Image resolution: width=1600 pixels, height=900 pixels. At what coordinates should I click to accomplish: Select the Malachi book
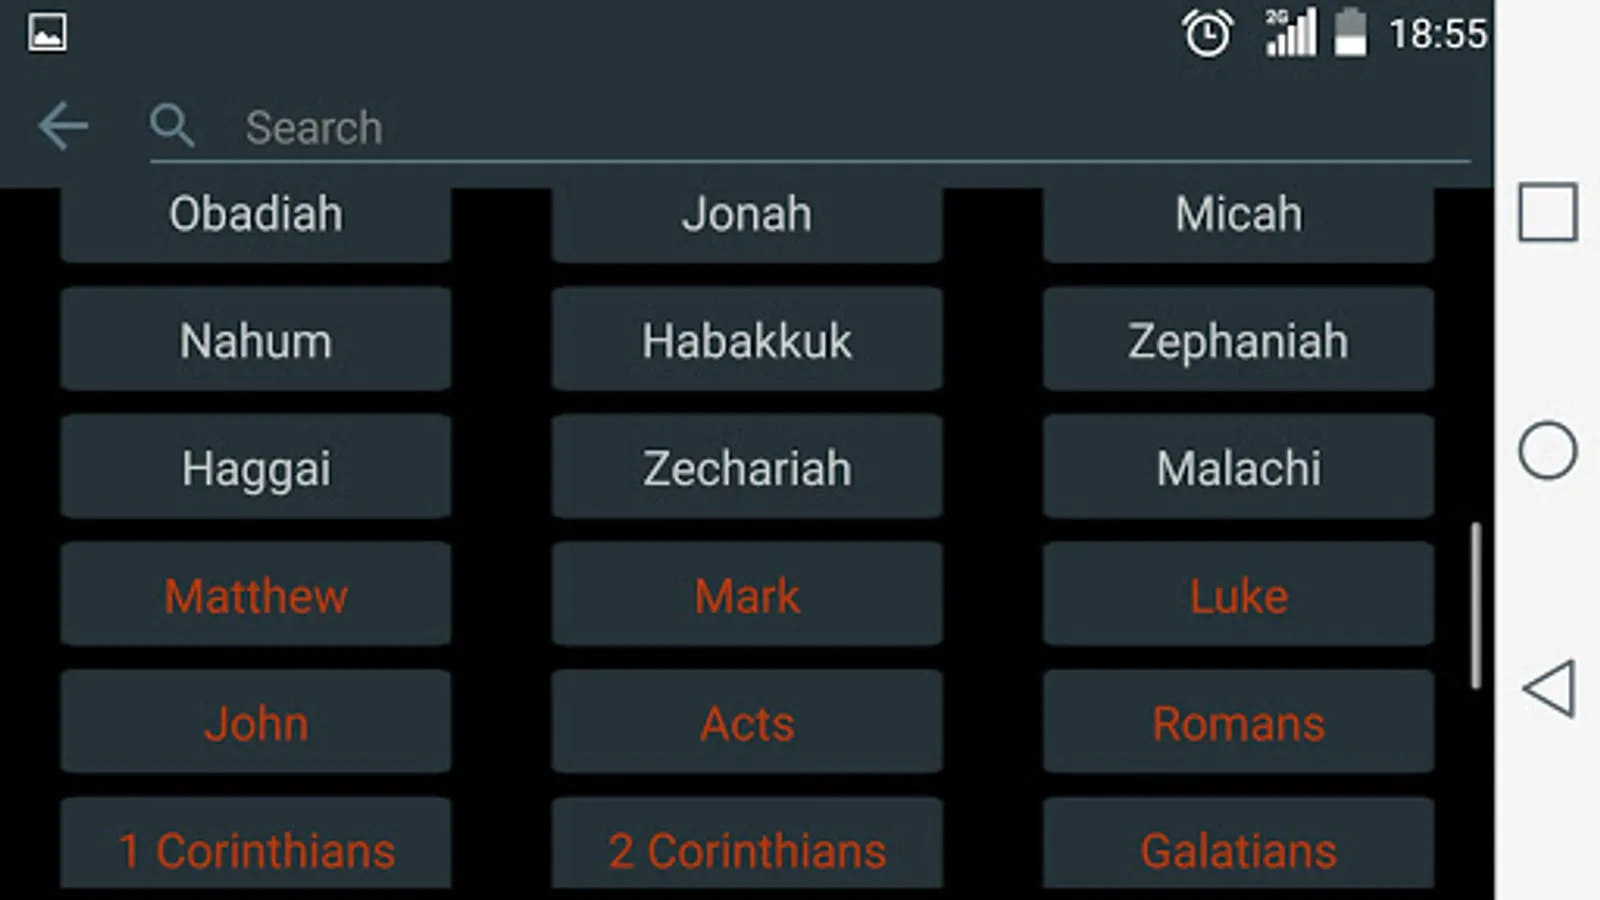click(1238, 467)
